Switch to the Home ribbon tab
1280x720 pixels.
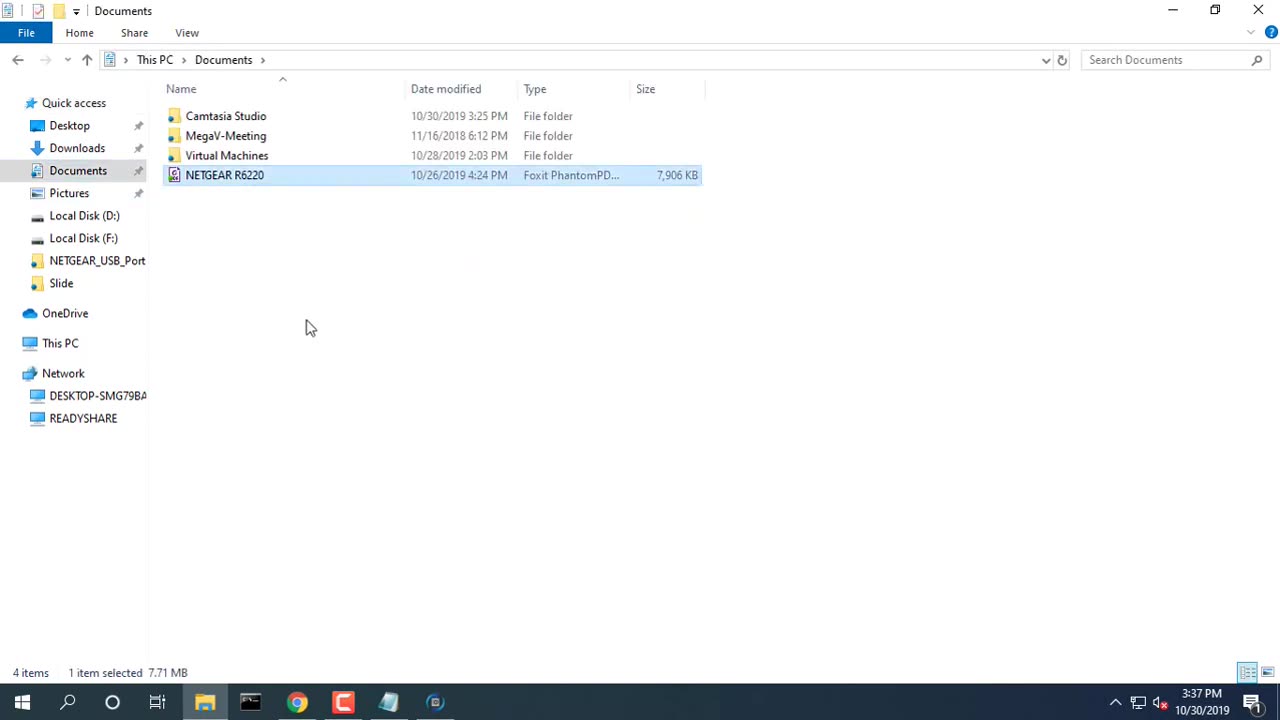pos(79,33)
